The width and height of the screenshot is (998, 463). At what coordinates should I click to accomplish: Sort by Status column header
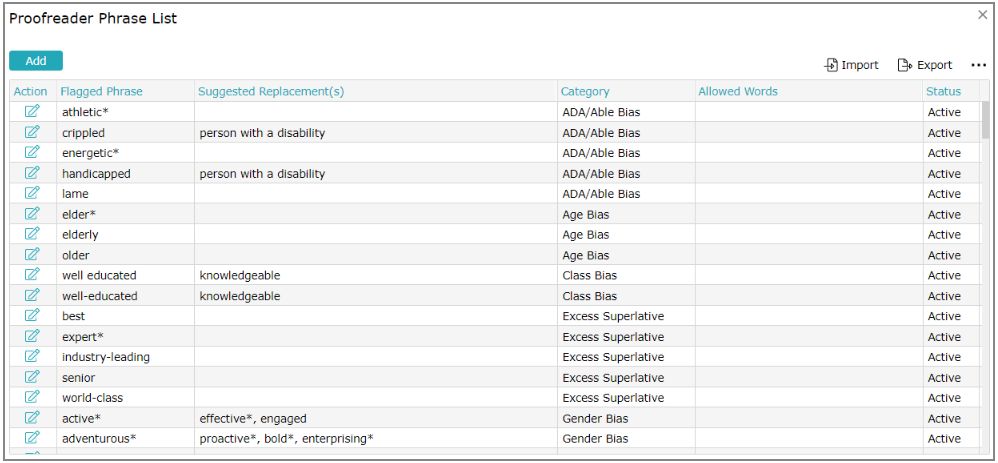(943, 91)
